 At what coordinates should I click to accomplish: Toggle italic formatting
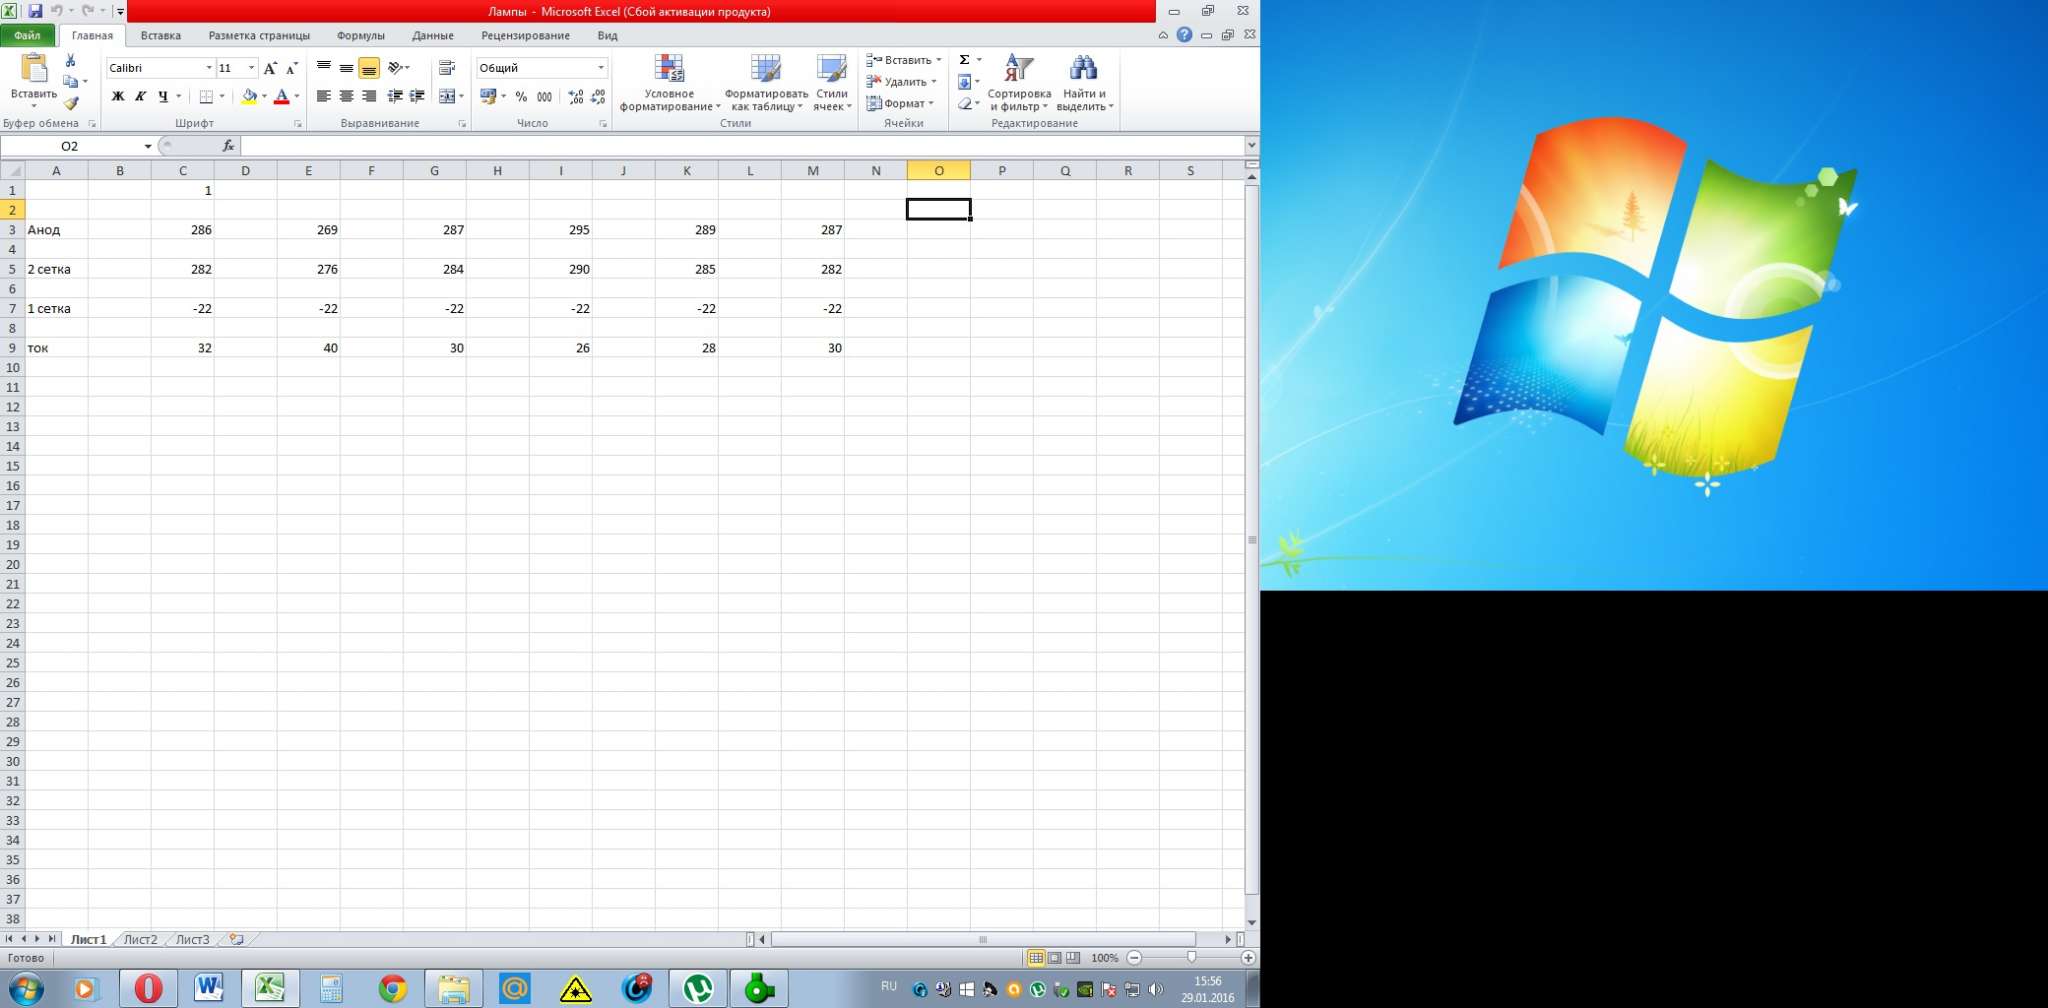tap(140, 97)
